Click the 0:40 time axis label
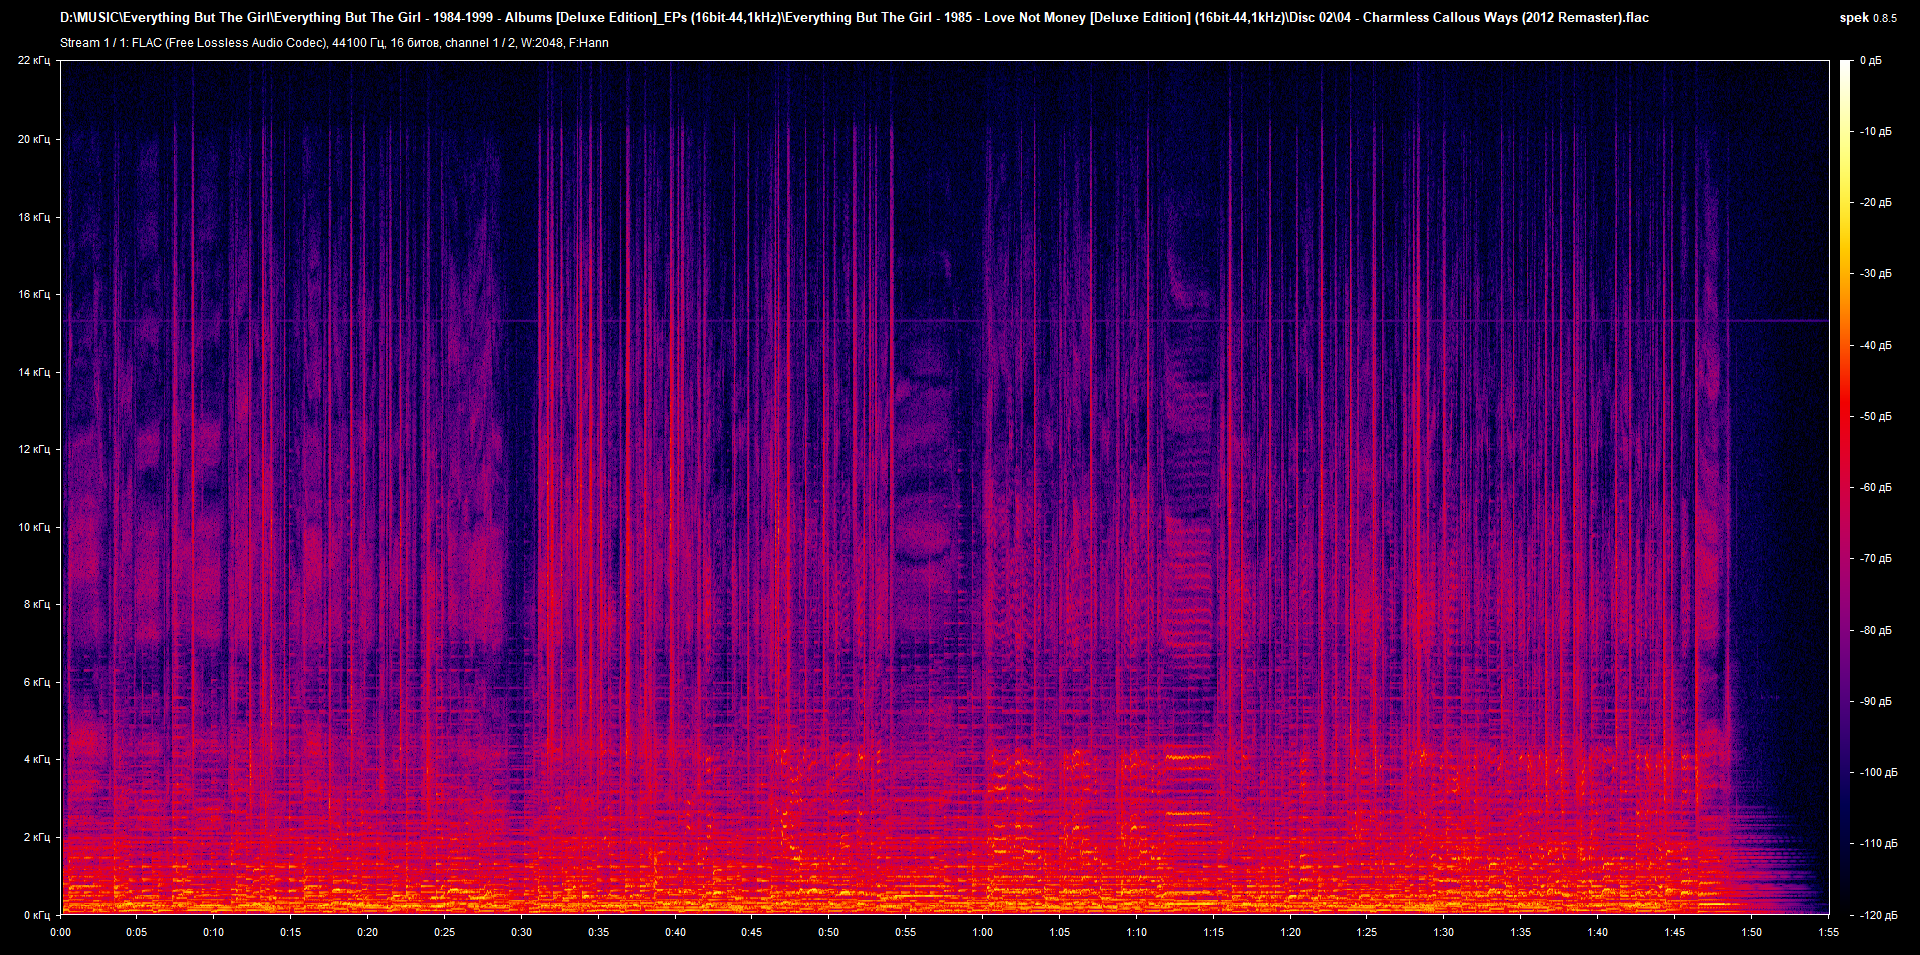This screenshot has width=1920, height=955. [676, 932]
